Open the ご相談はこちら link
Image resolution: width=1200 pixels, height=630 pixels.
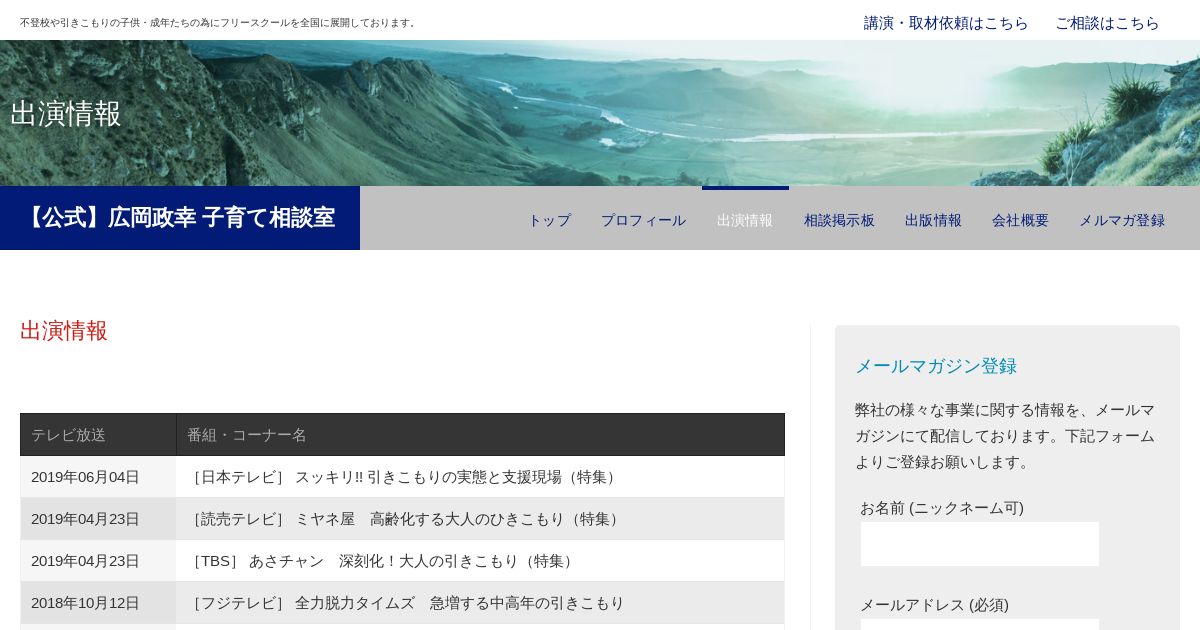(1107, 23)
